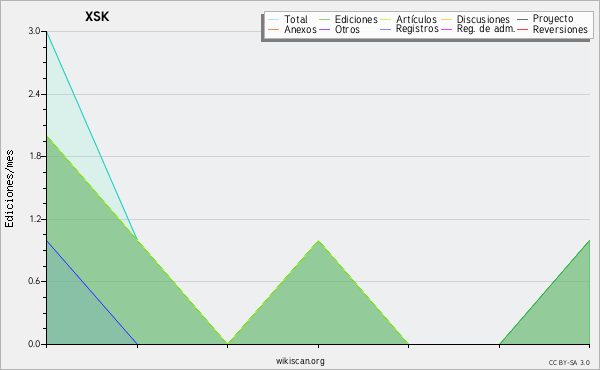
Task: Click the orange Anexos line swatch
Action: (274, 29)
